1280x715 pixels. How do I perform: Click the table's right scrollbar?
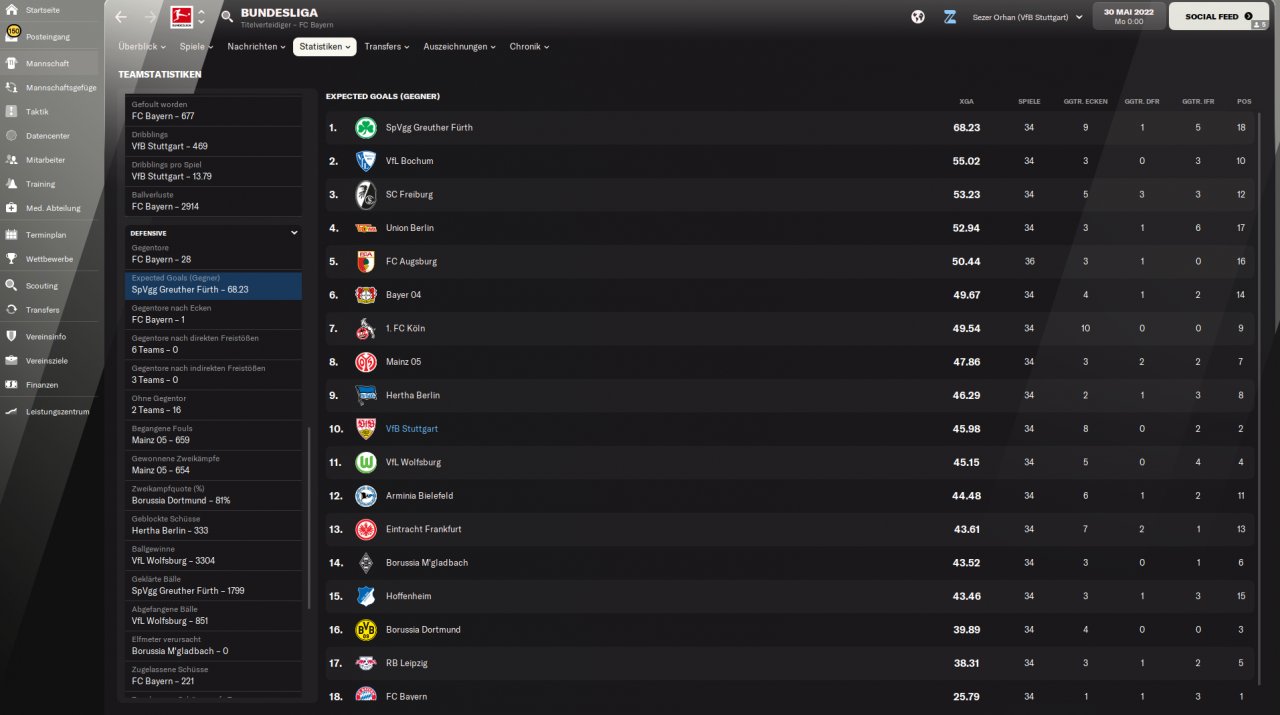tap(1258, 400)
